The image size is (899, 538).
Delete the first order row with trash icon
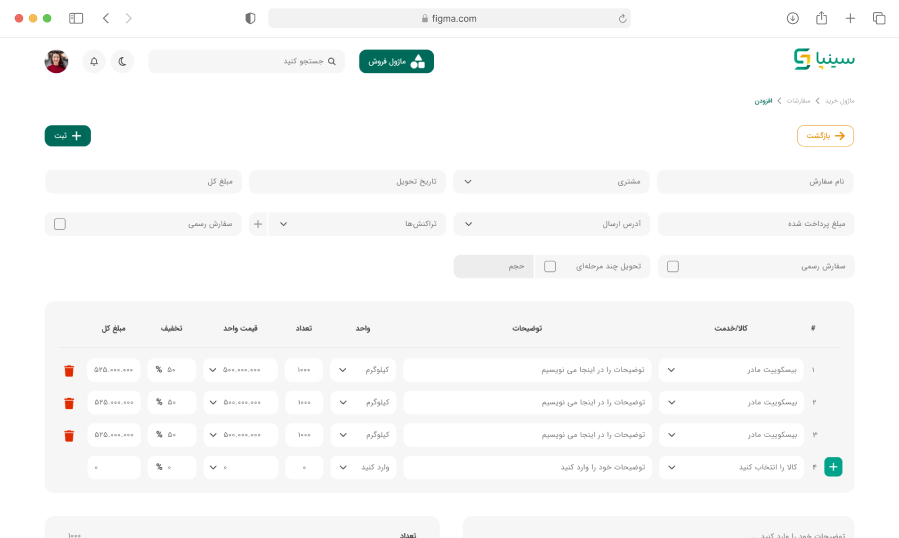click(69, 370)
